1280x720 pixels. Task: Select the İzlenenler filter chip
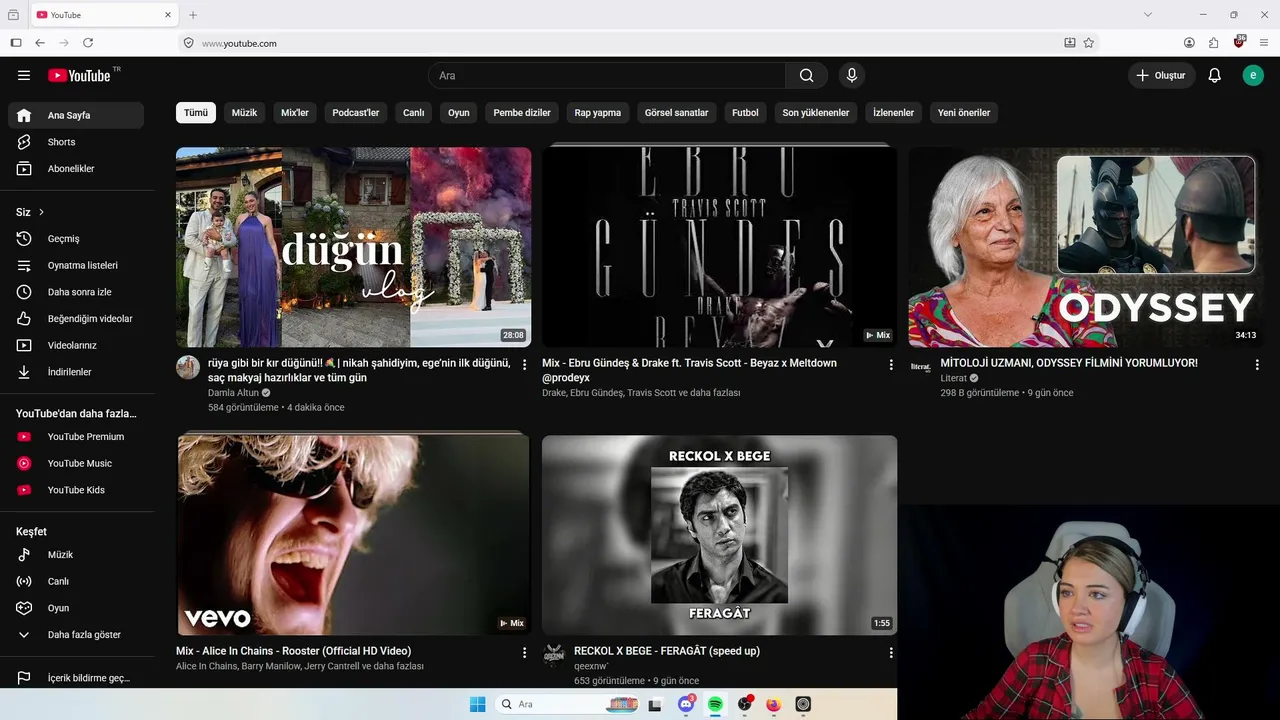(894, 113)
